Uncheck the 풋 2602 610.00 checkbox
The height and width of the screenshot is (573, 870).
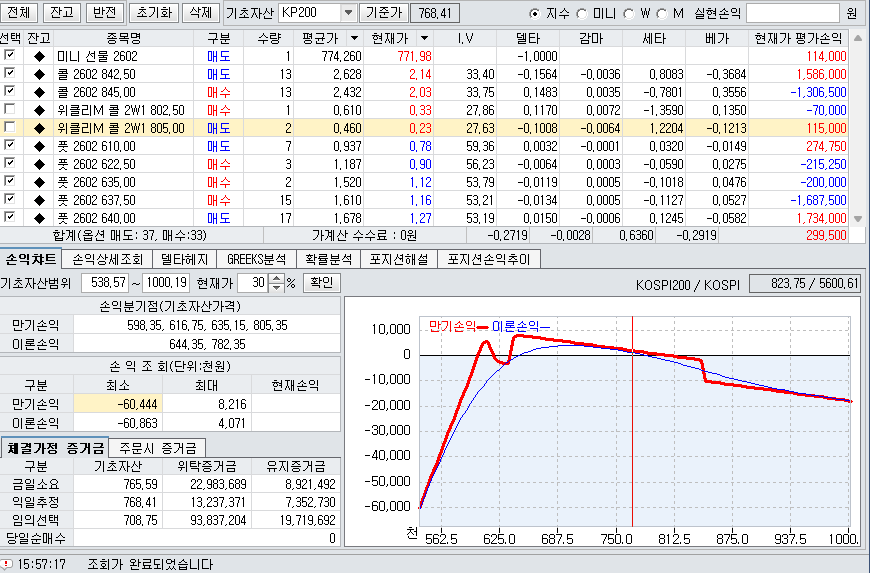(x=9, y=145)
